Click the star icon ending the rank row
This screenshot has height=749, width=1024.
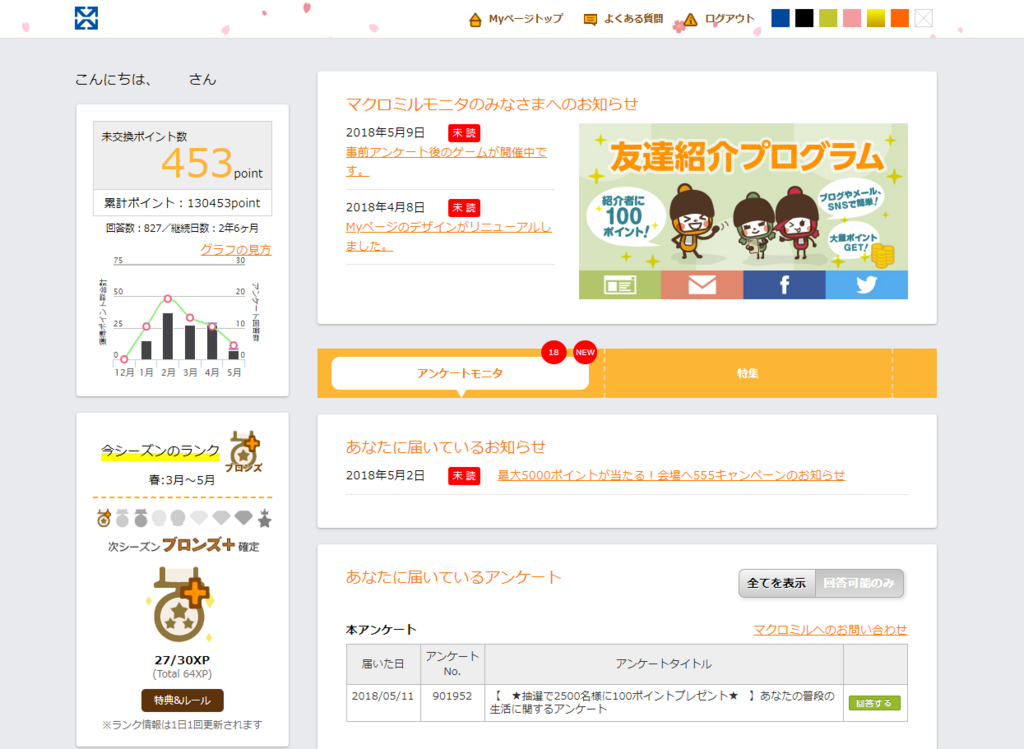coord(264,519)
